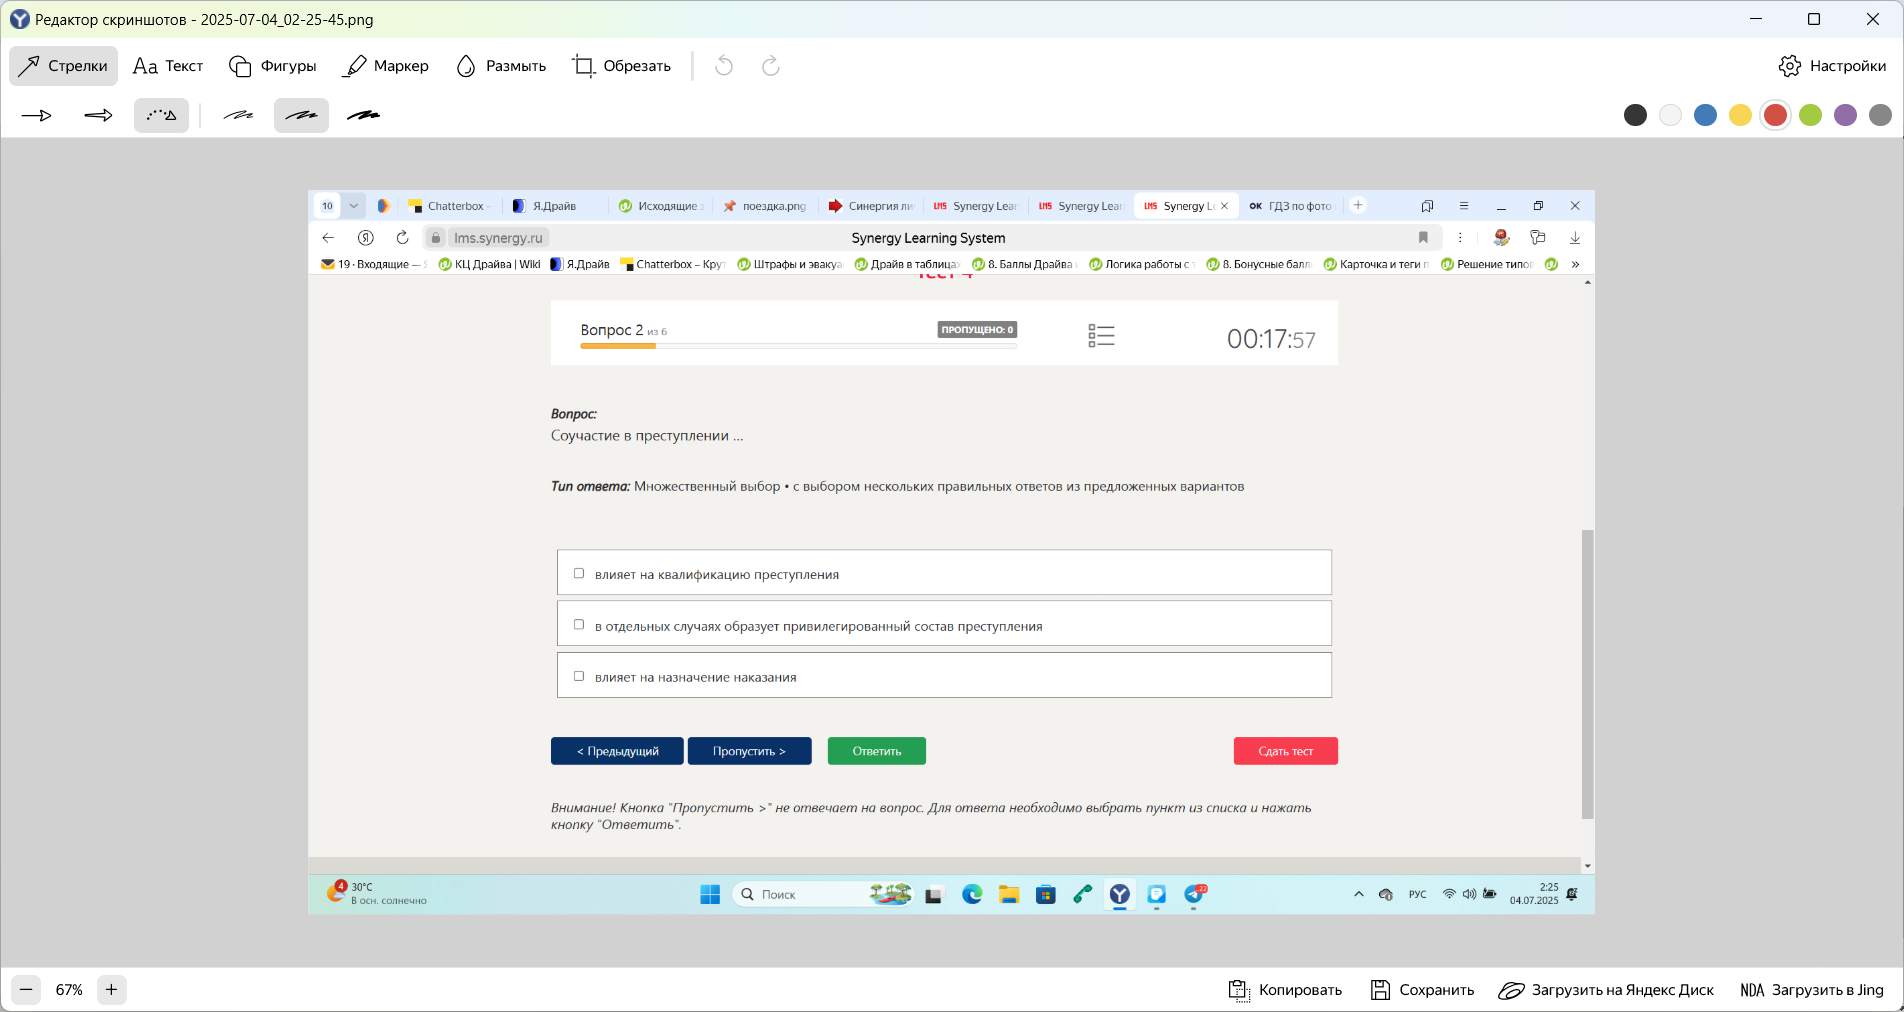The width and height of the screenshot is (1904, 1012).
Task: Choose the thickest line thickness
Action: coord(363,116)
